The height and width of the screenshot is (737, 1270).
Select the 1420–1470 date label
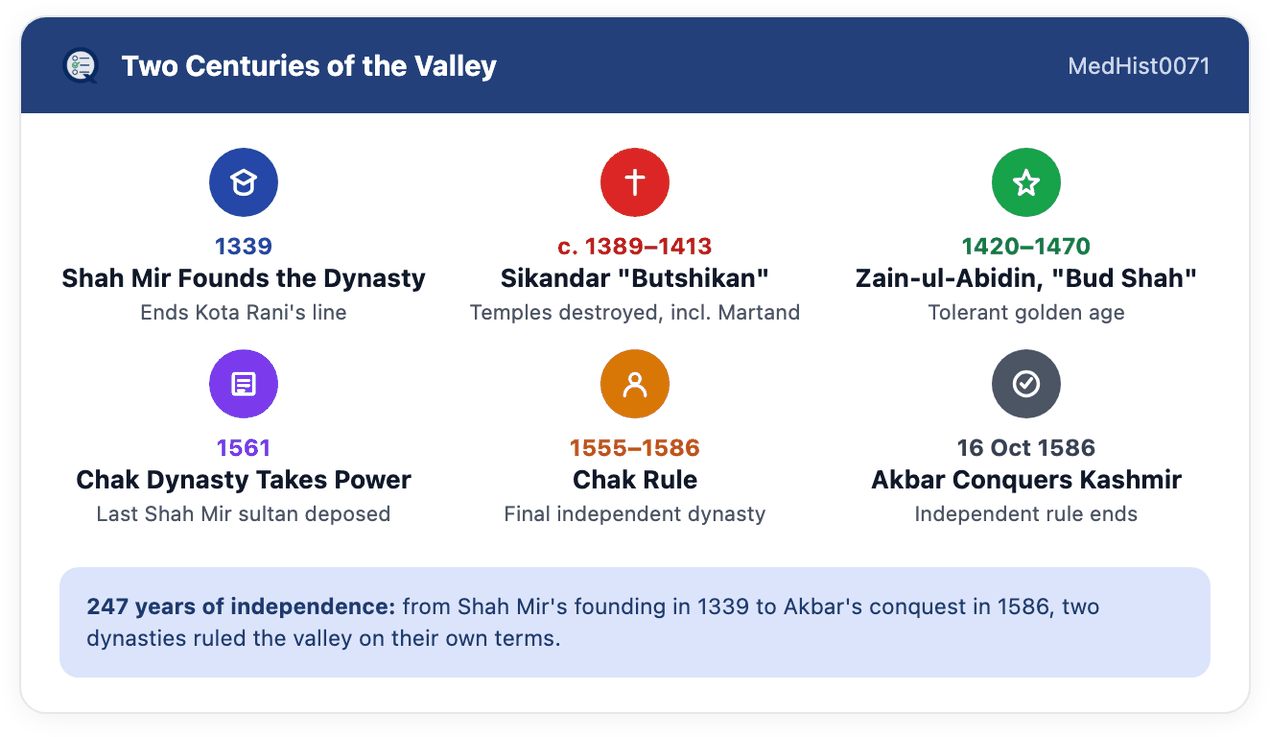[x=1026, y=246]
